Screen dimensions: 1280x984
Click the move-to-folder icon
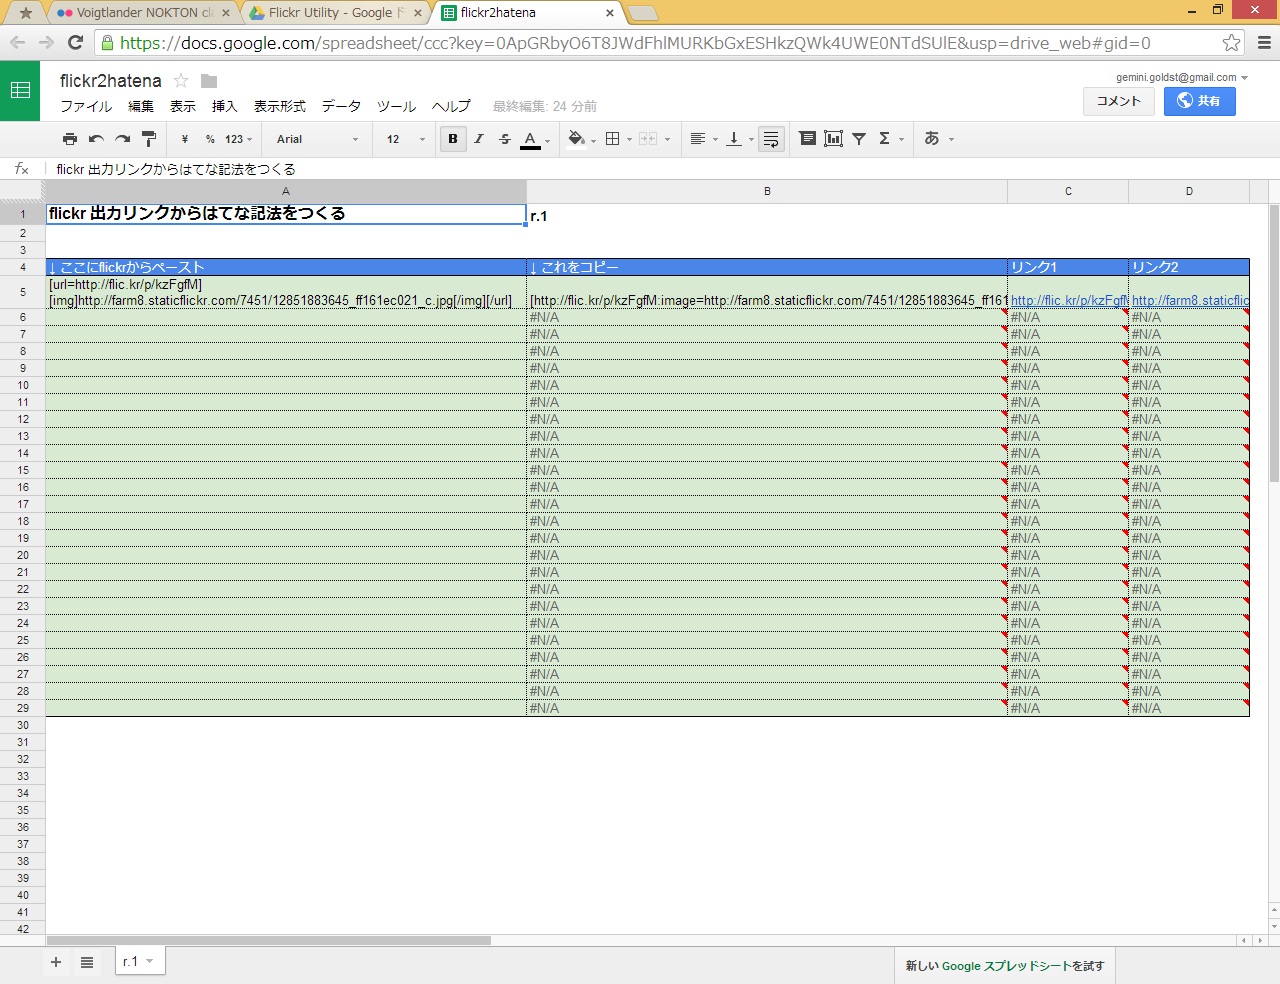[209, 80]
